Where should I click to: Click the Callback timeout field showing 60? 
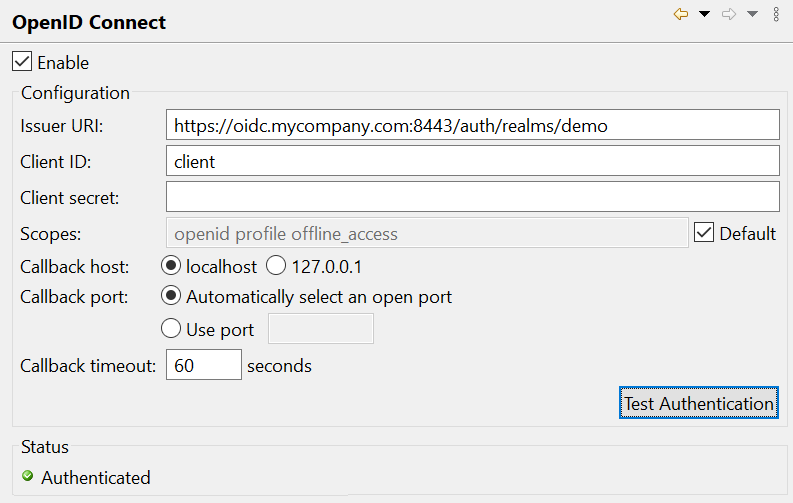pos(204,364)
